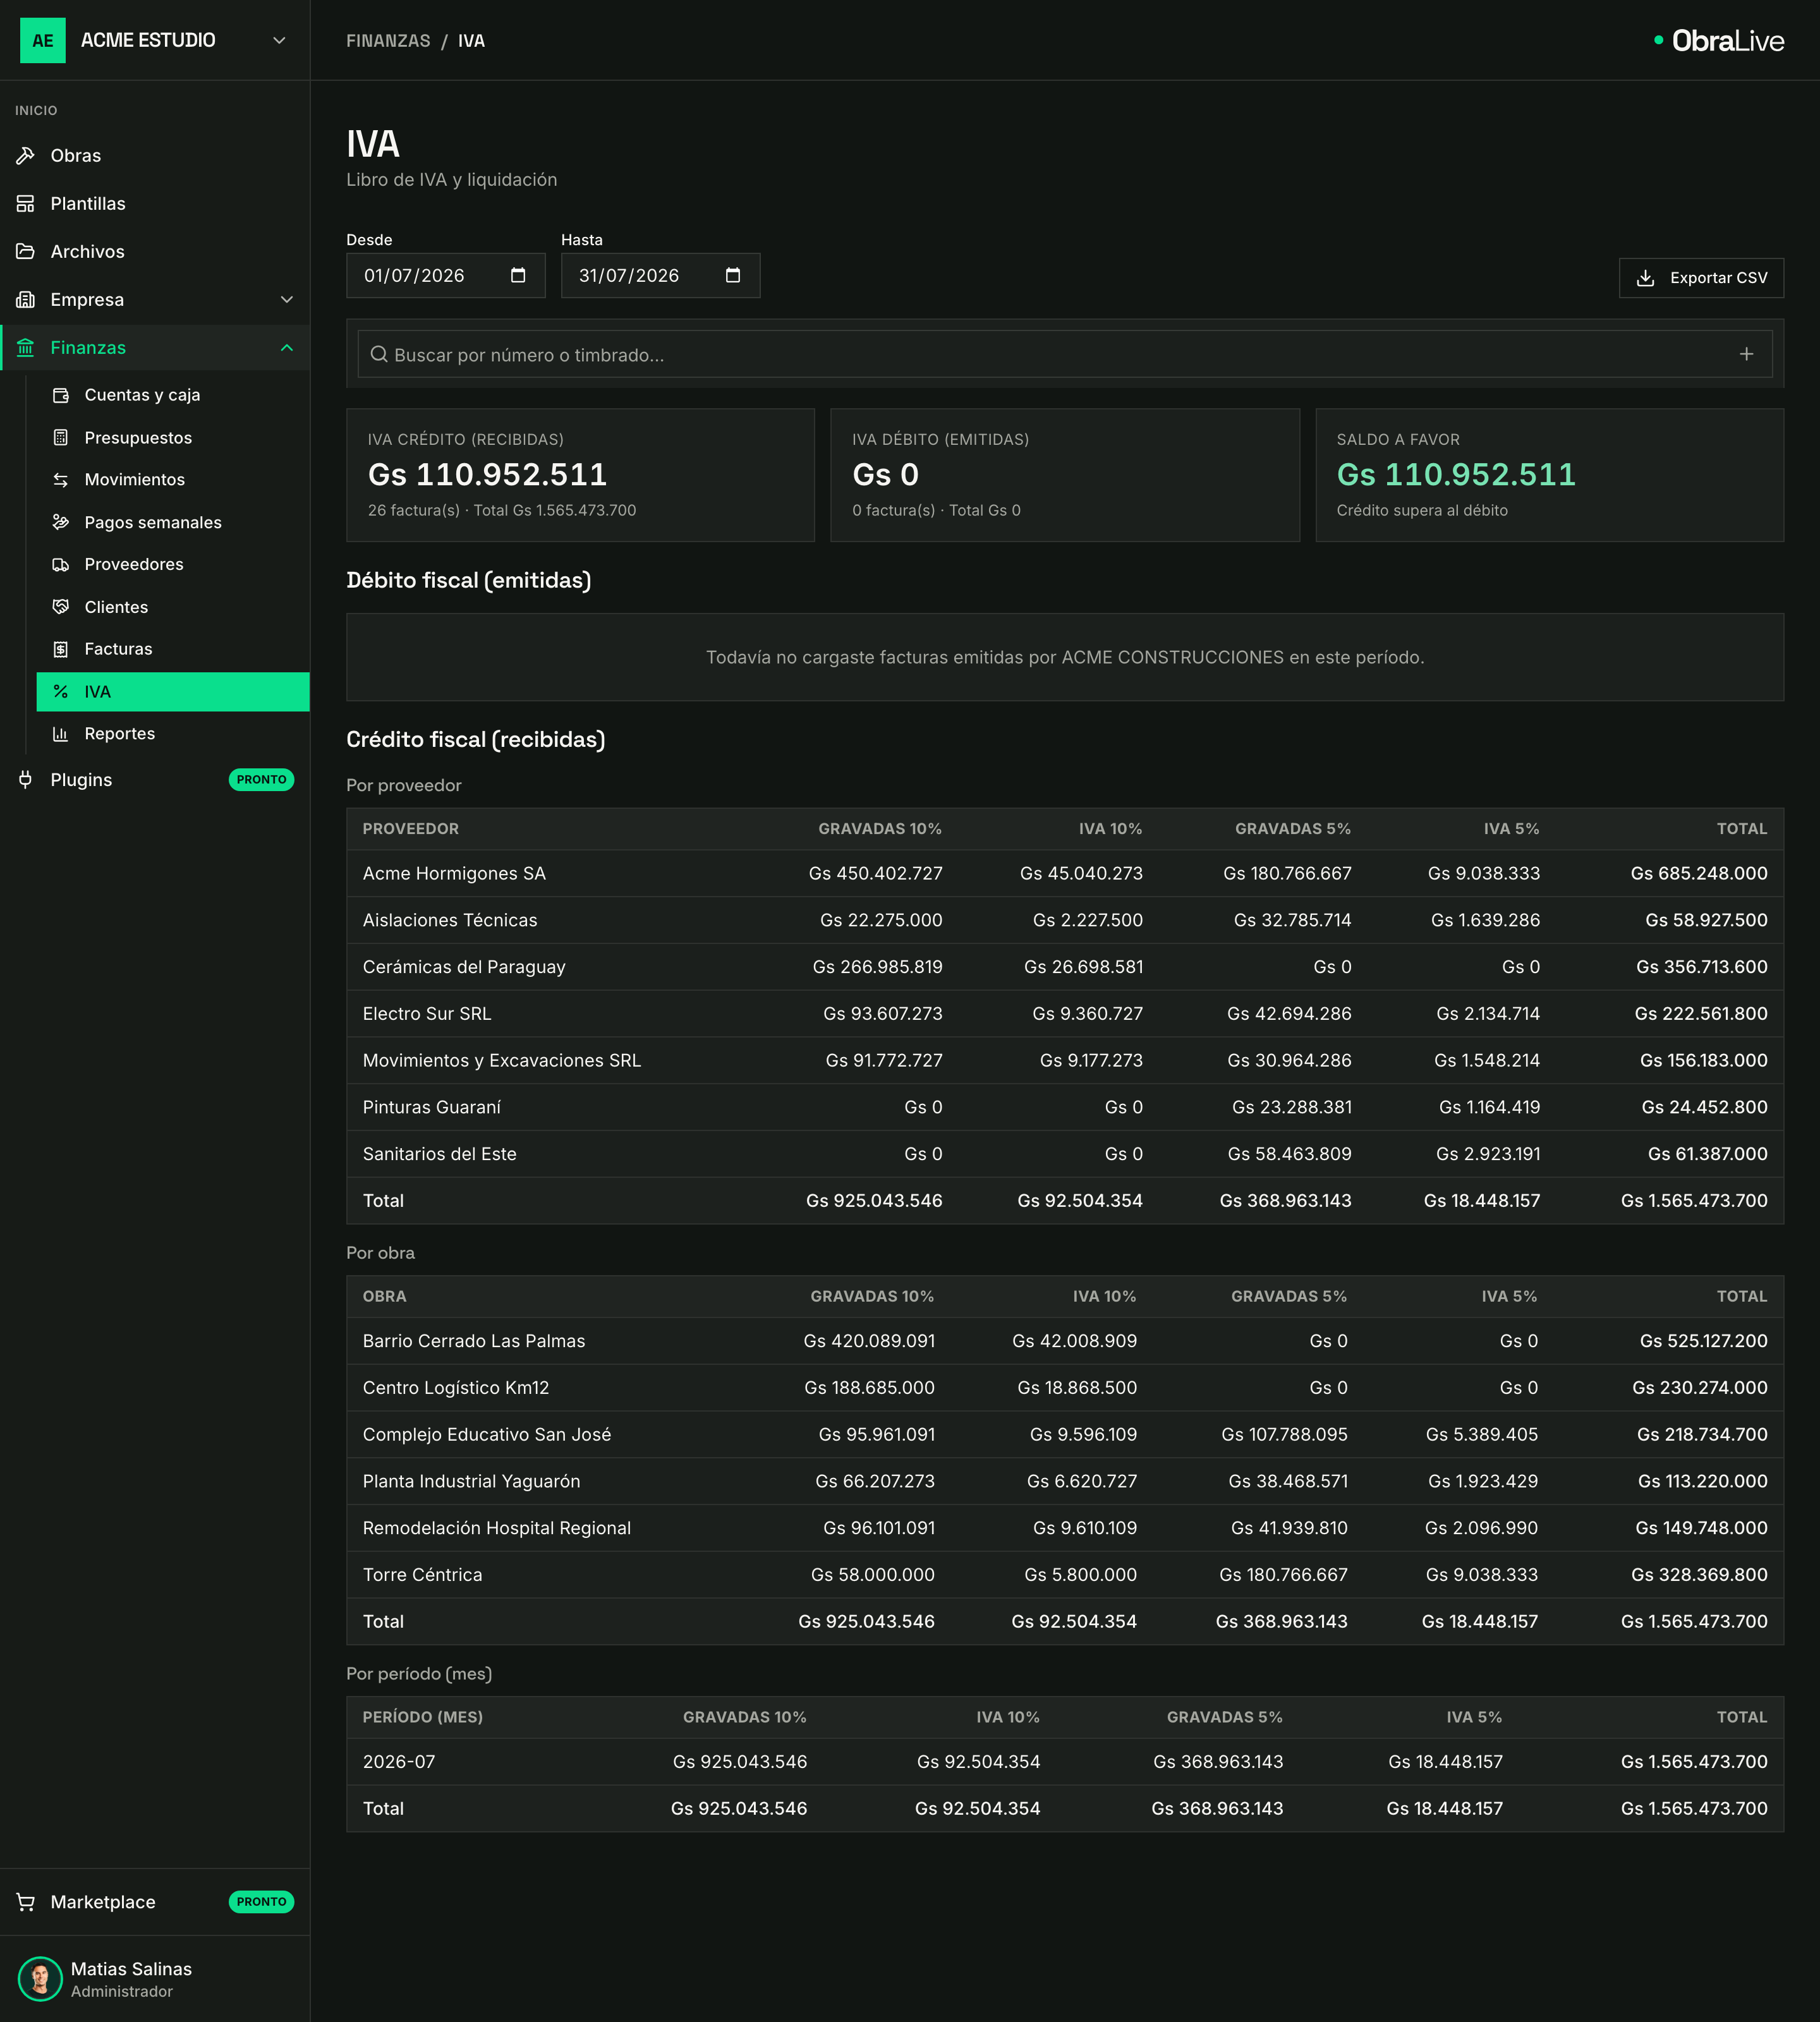Click the Proveedores truck icon

point(61,564)
